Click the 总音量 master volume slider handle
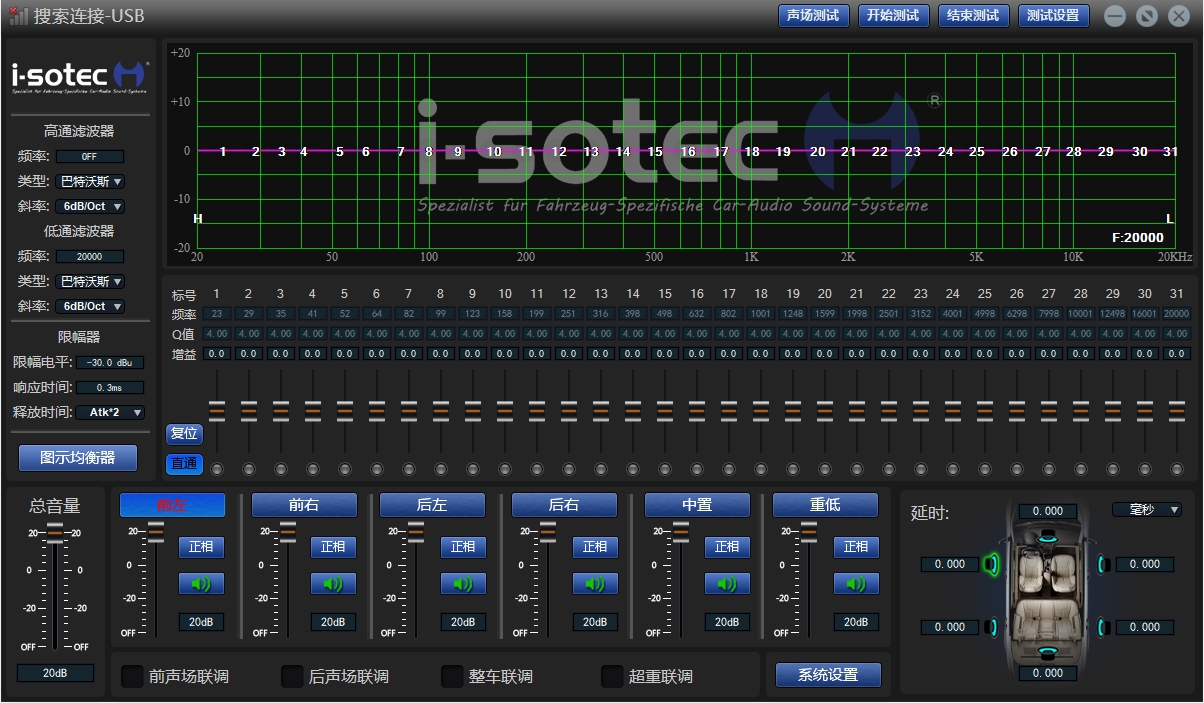The height and width of the screenshot is (703, 1204). tap(55, 532)
